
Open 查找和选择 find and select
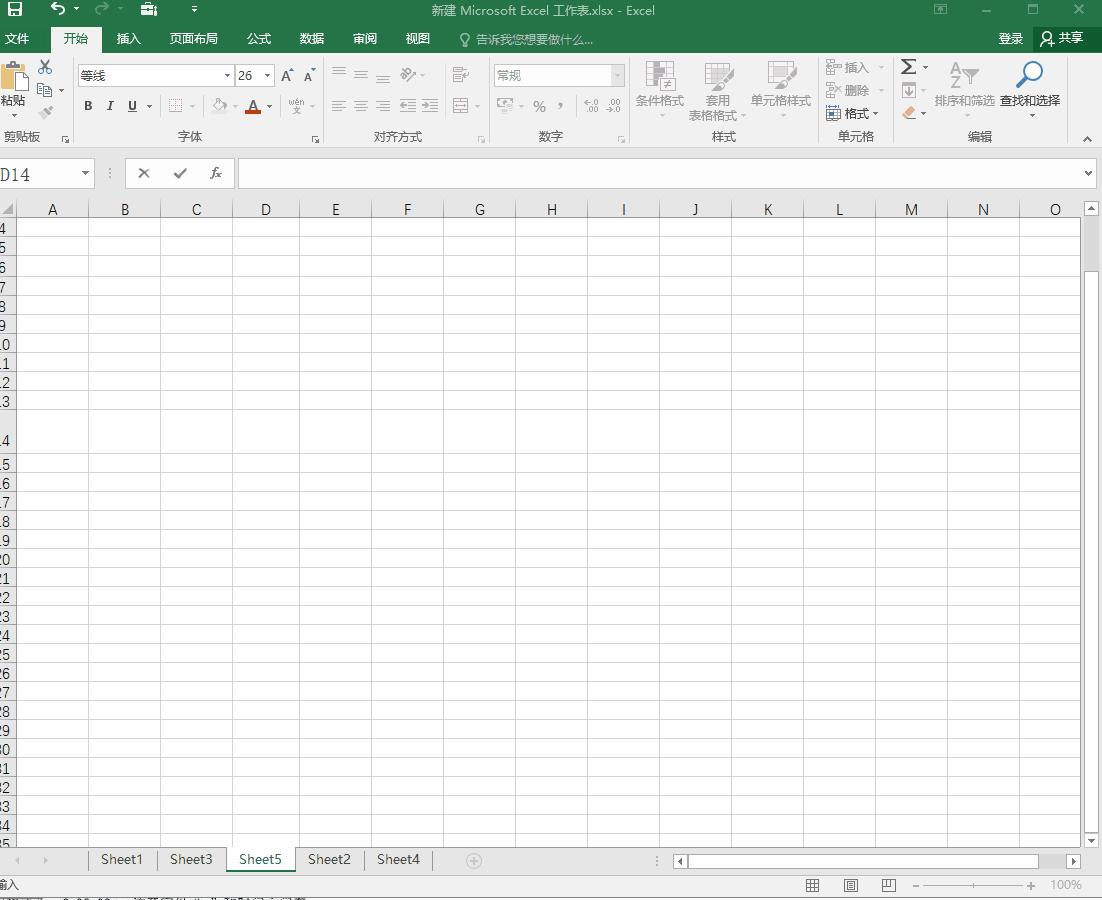pyautogui.click(x=1030, y=88)
